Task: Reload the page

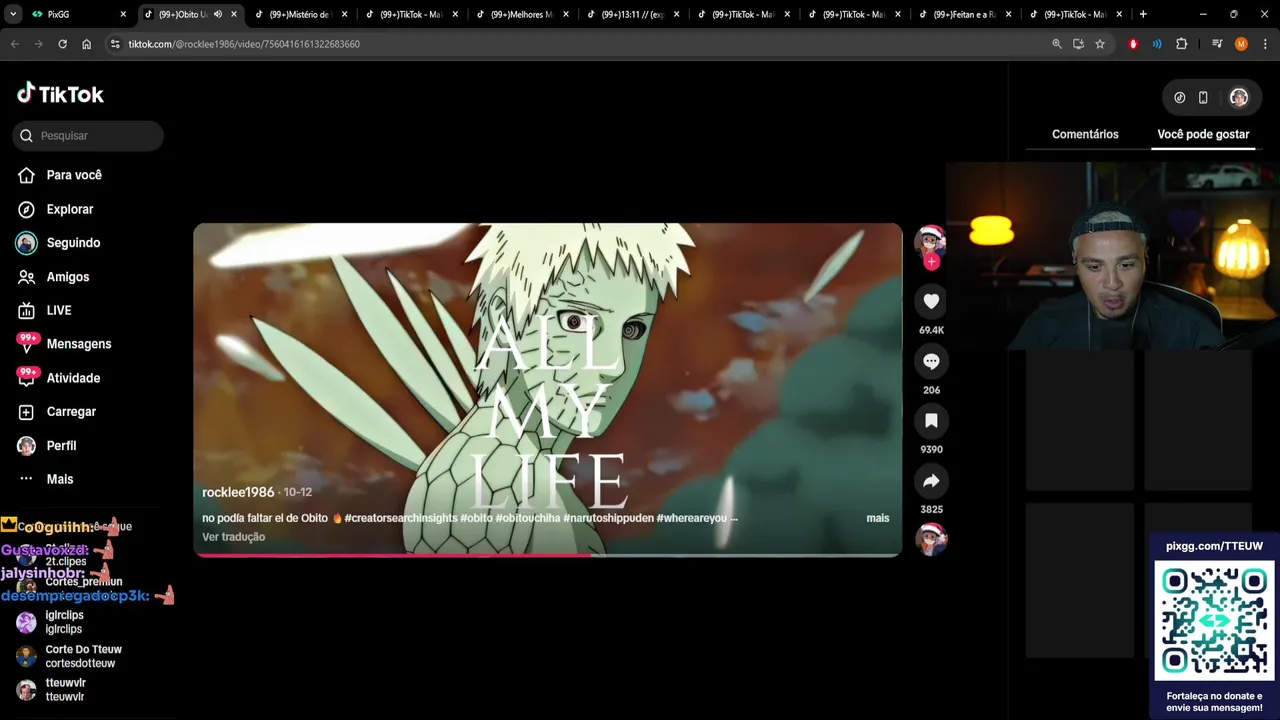Action: pyautogui.click(x=62, y=44)
